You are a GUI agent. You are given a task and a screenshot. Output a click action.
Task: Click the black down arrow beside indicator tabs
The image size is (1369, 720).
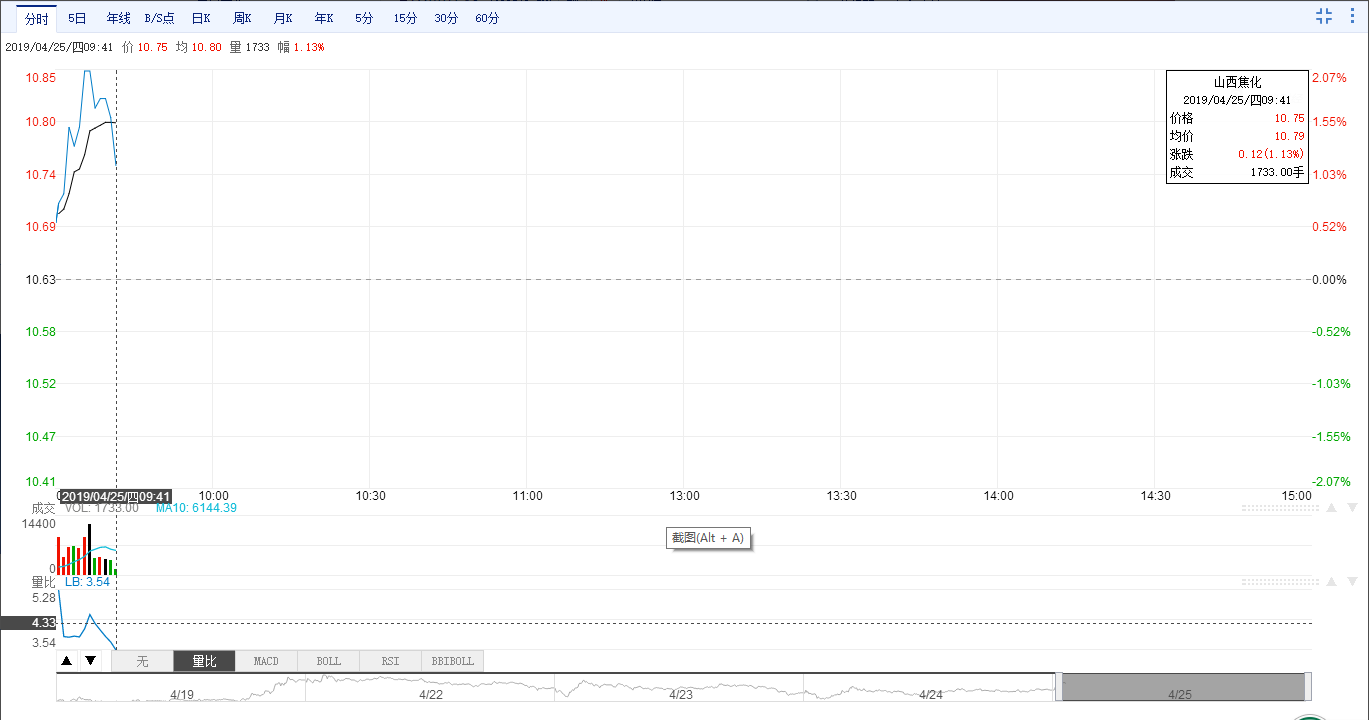tap(90, 661)
